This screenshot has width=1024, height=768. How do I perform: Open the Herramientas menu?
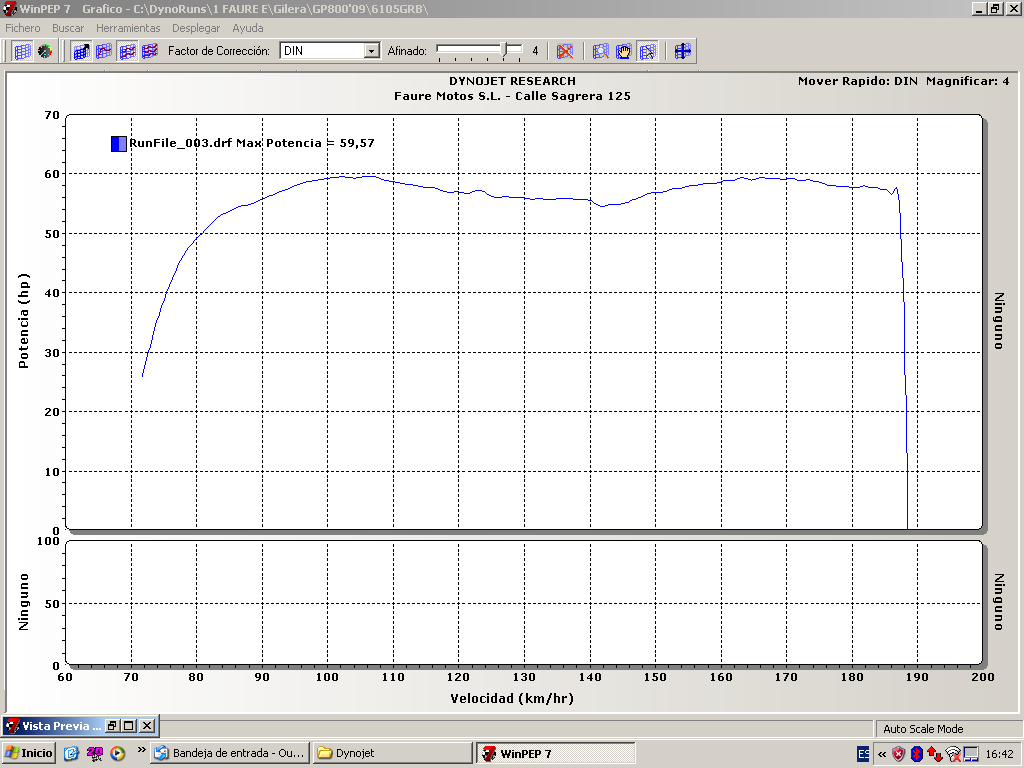[x=128, y=28]
